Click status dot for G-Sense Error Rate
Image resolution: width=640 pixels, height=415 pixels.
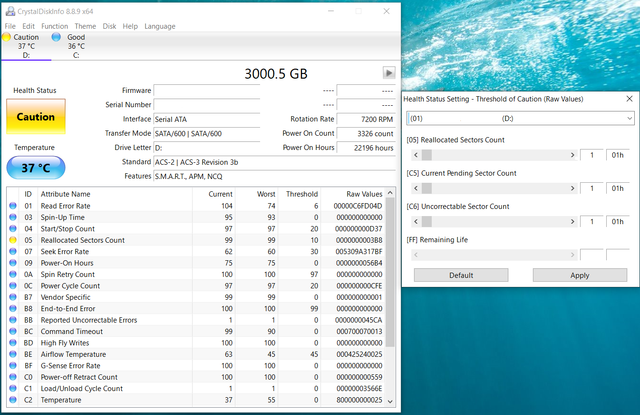tap(13, 366)
